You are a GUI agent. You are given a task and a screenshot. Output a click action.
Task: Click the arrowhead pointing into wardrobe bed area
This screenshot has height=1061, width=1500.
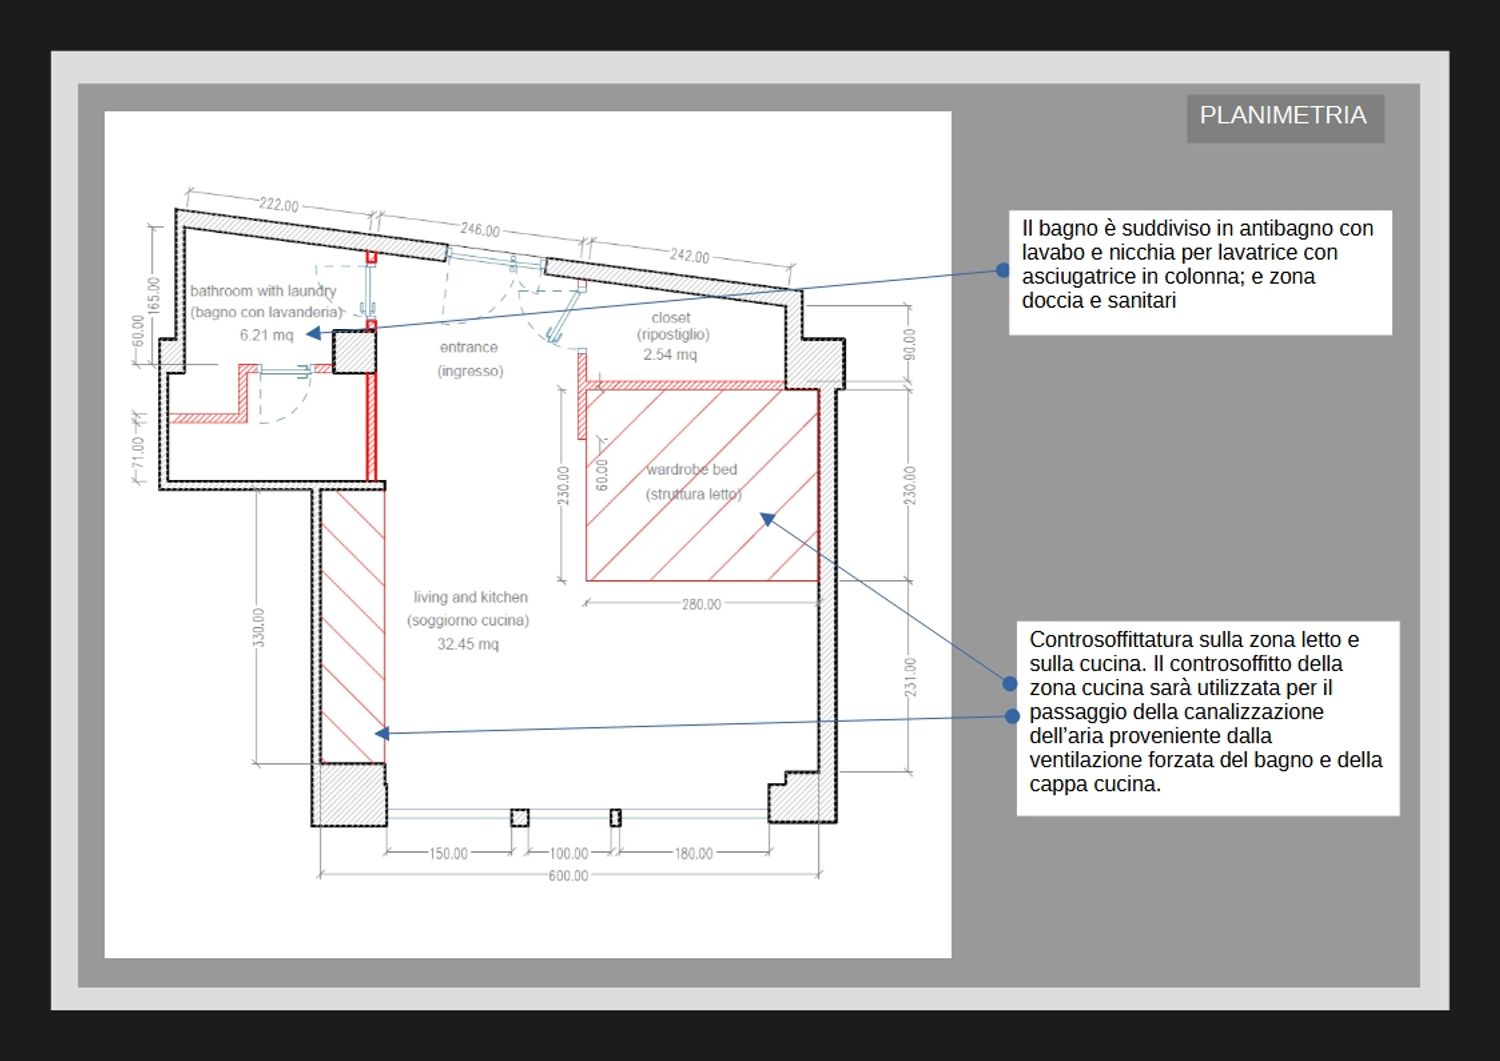click(x=767, y=518)
